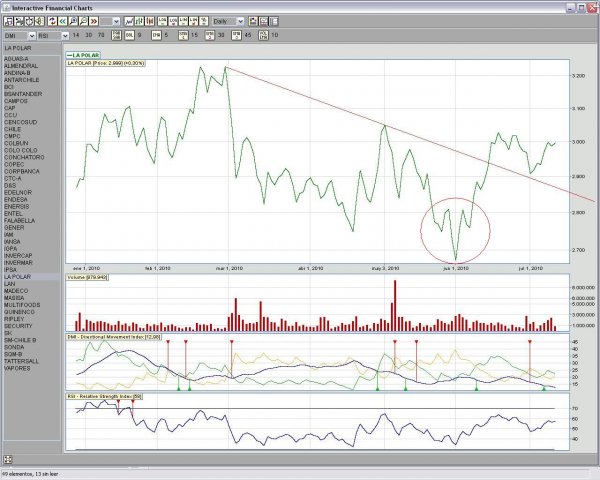Image resolution: width=600 pixels, height=480 pixels.
Task: Select SONDA in the stock list
Action: click(14, 347)
